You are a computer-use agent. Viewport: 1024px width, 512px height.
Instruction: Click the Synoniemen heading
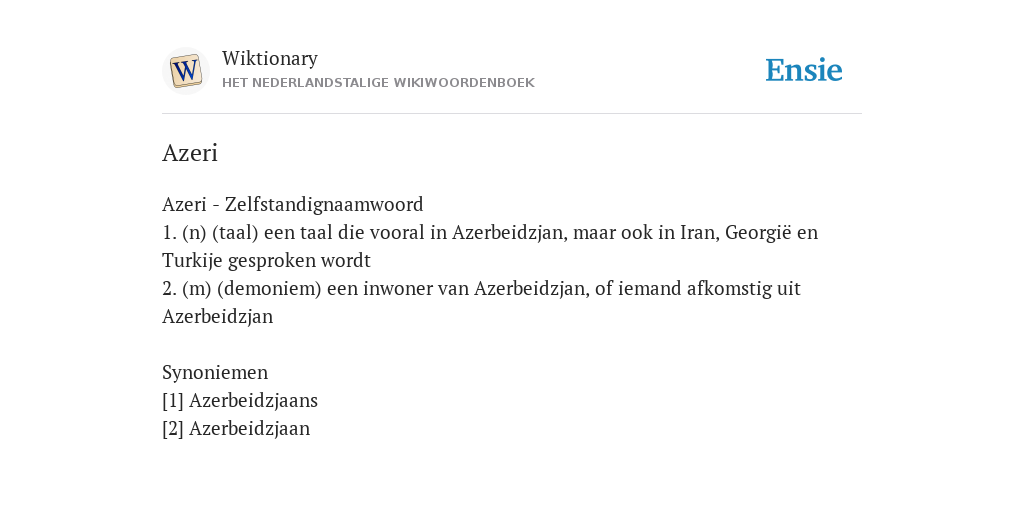point(215,372)
